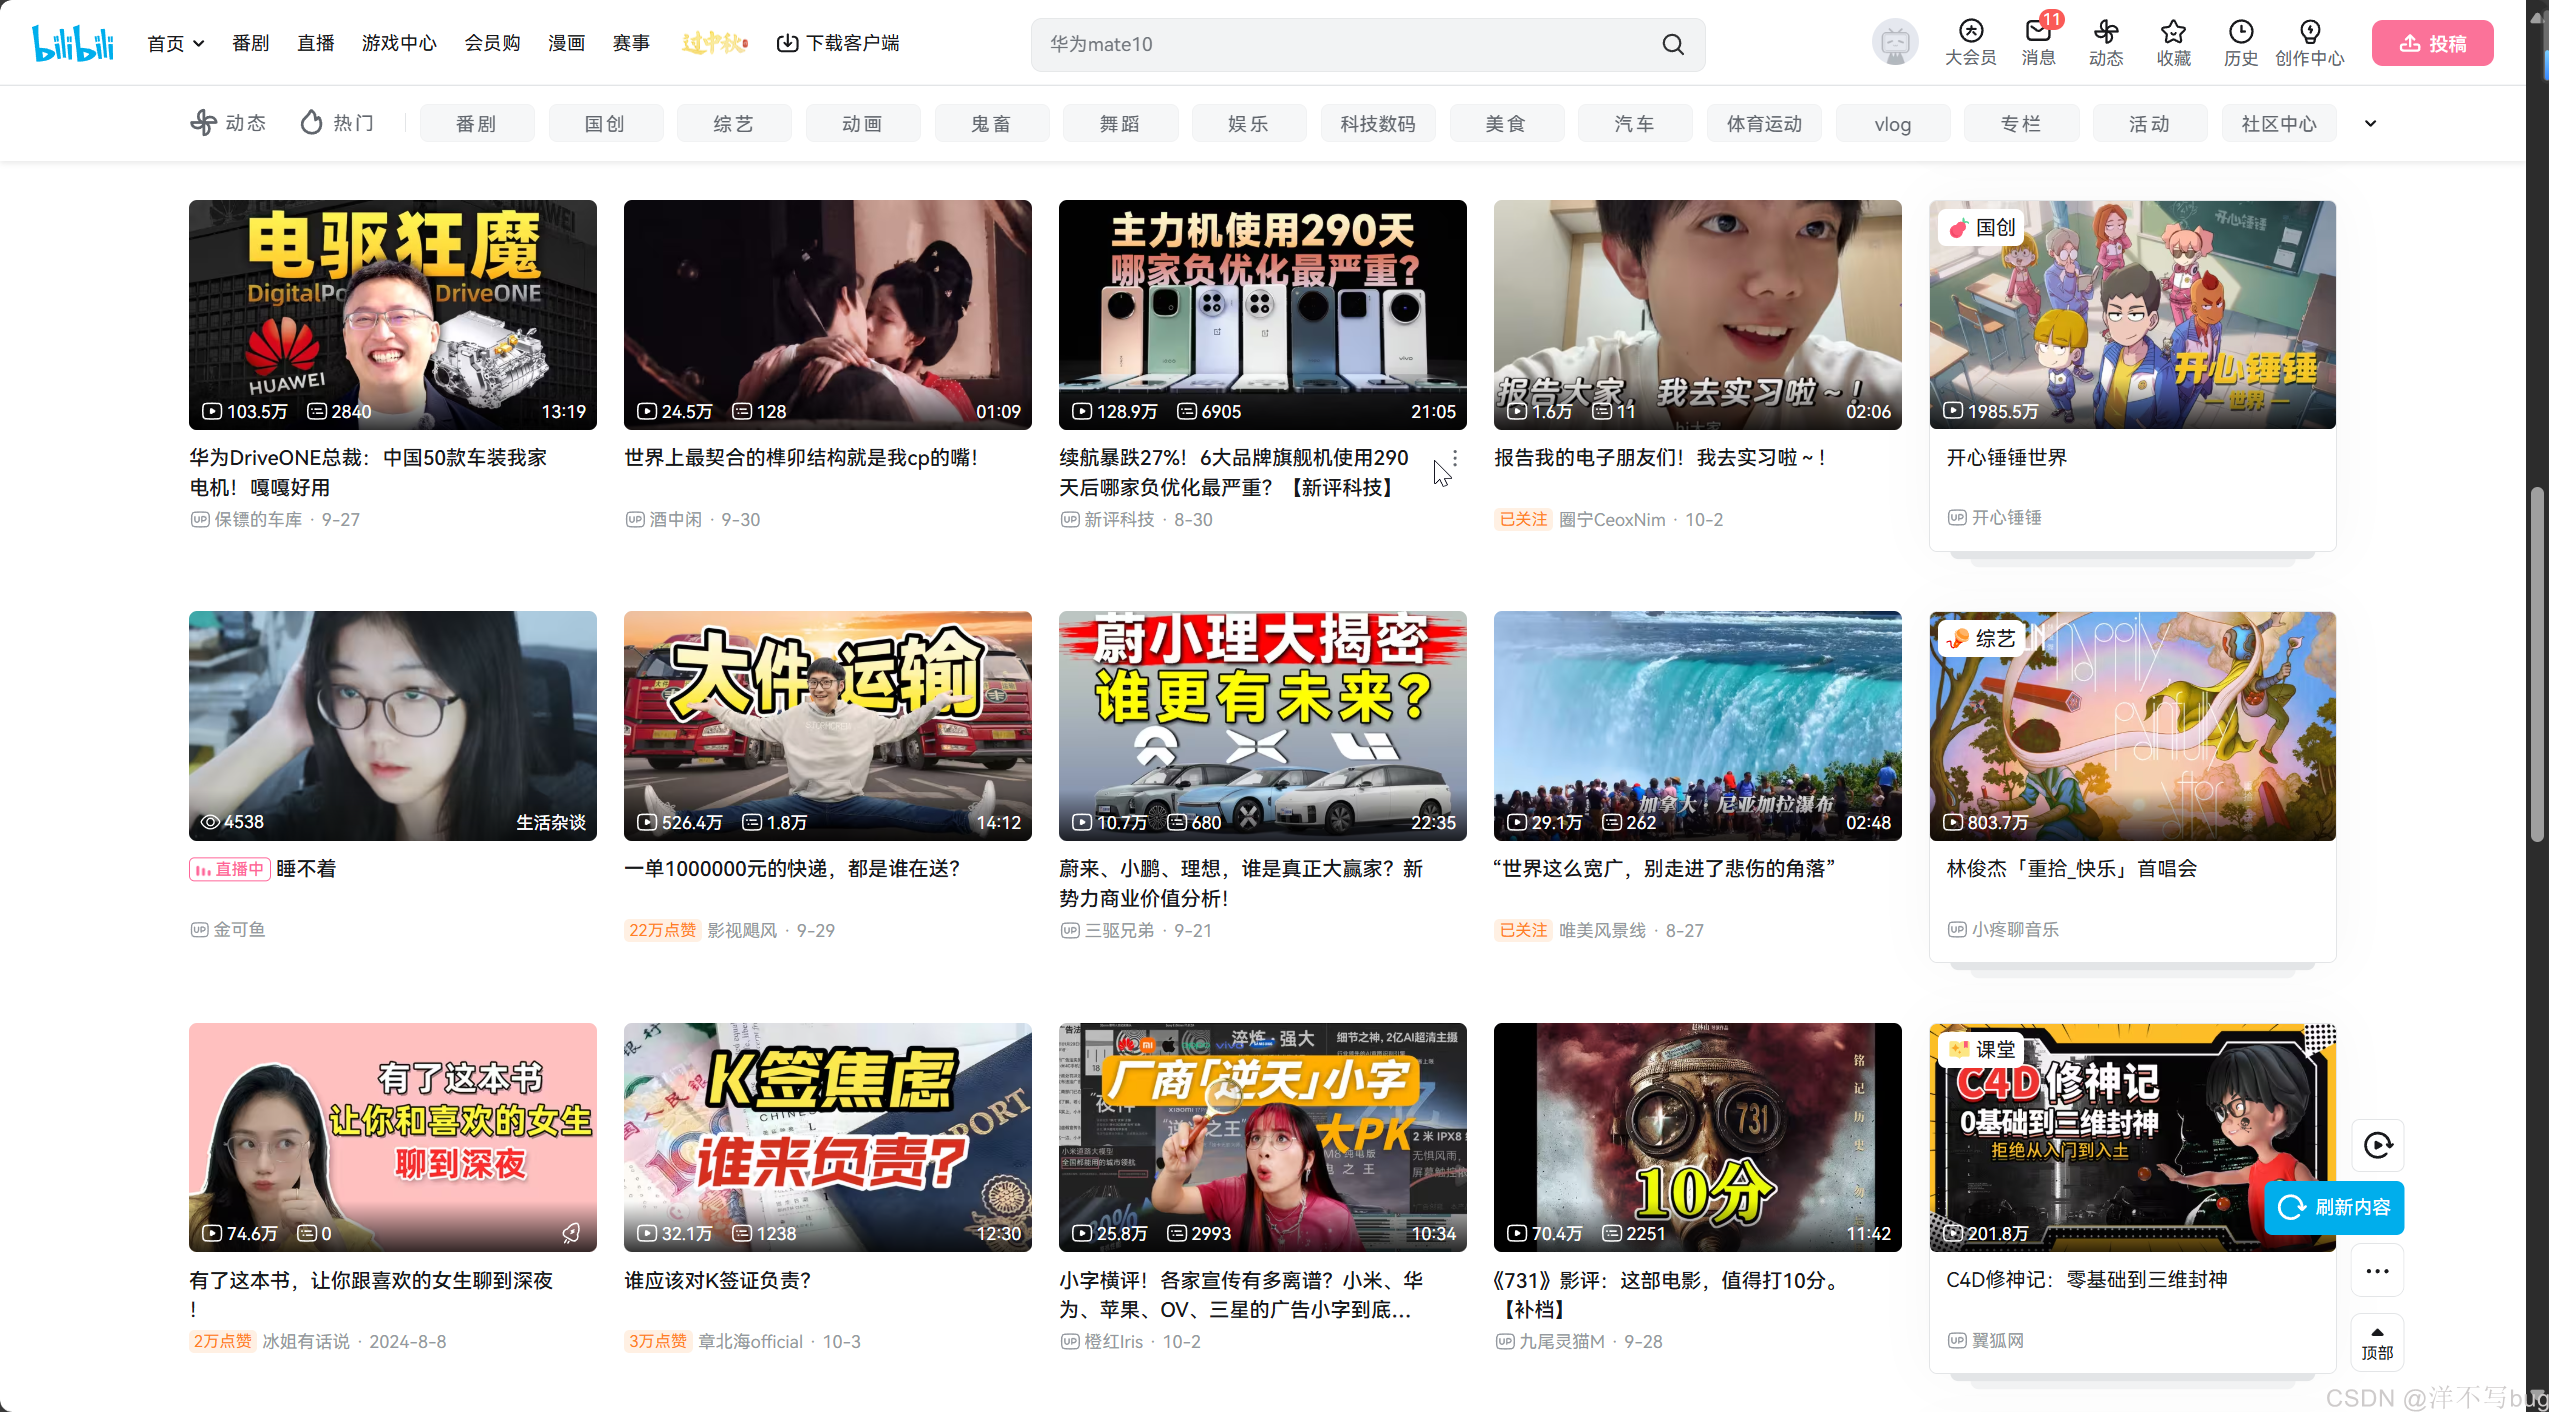Expand the 首页 dropdown arrow
Screen dimensions: 2549x1412
[199, 43]
